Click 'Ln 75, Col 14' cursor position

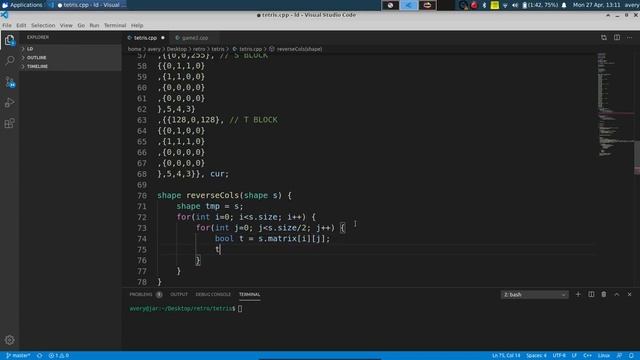coord(506,356)
